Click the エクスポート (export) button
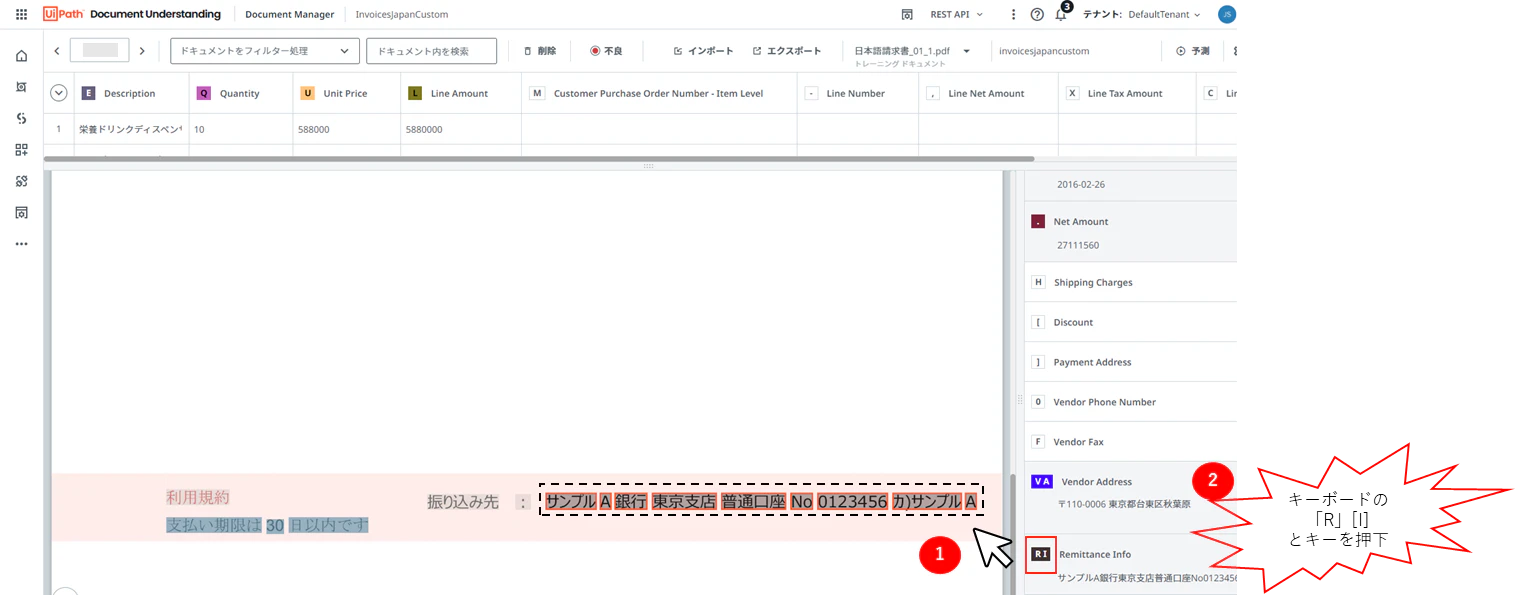The height and width of the screenshot is (595, 1516). [787, 51]
